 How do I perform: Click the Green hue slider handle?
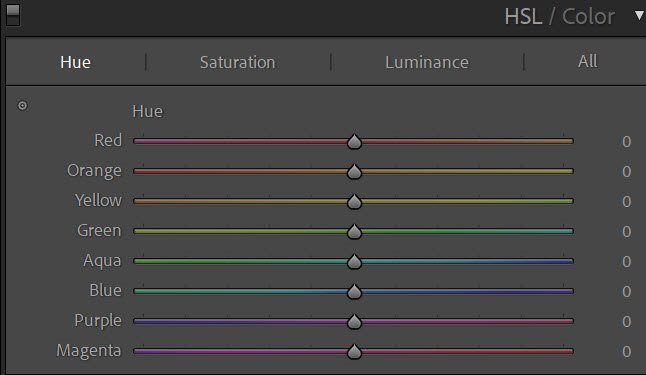click(x=354, y=232)
